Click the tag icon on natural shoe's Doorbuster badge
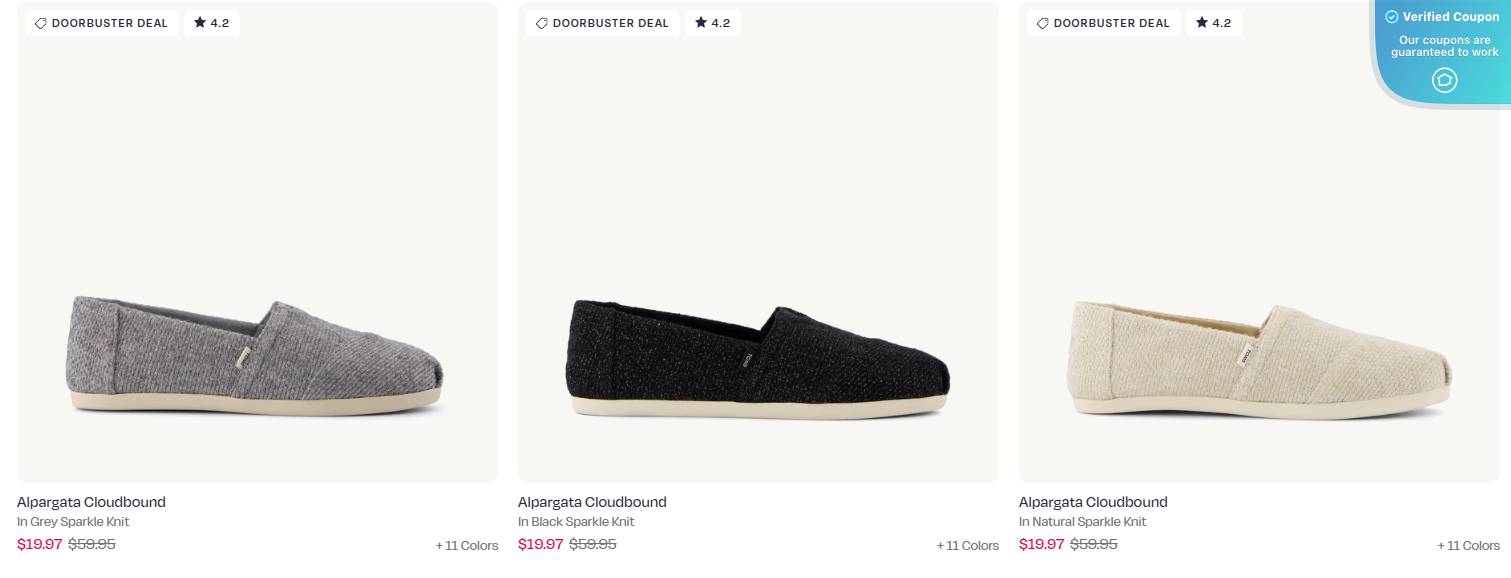The height and width of the screenshot is (578, 1511). coord(1043,23)
